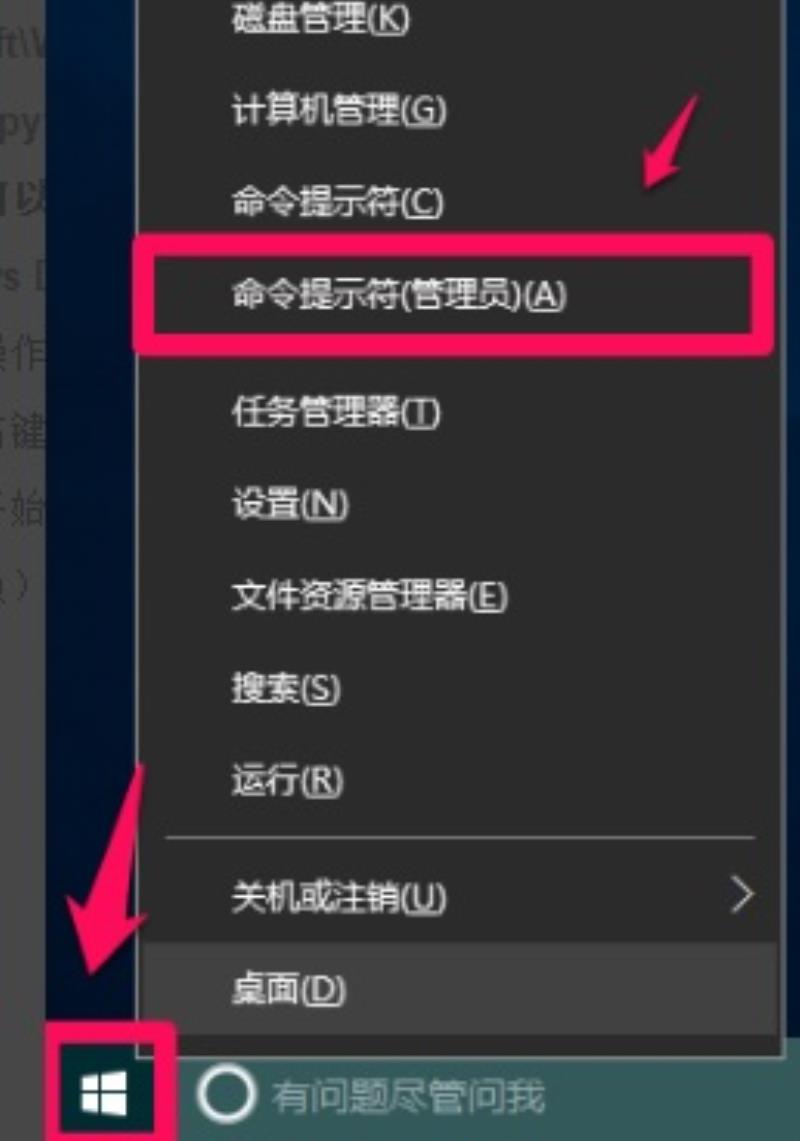
Task: Select 运行(R) menu entry
Action: (x=459, y=780)
